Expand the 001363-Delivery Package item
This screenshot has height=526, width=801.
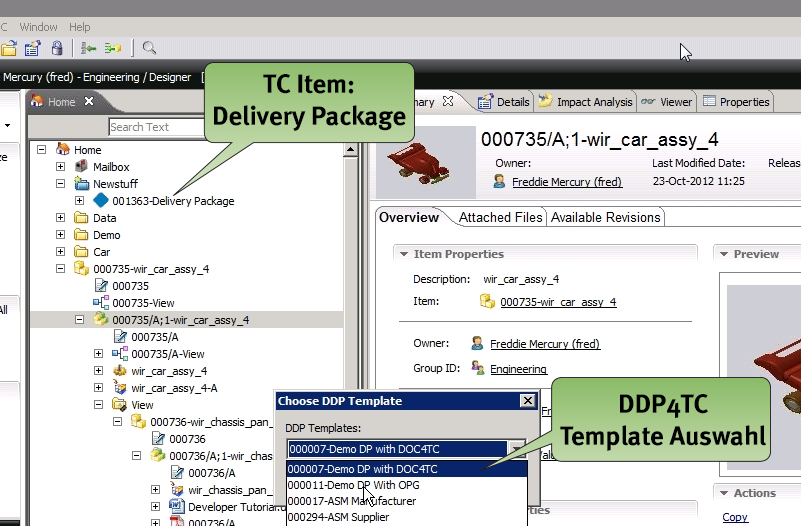[79, 201]
